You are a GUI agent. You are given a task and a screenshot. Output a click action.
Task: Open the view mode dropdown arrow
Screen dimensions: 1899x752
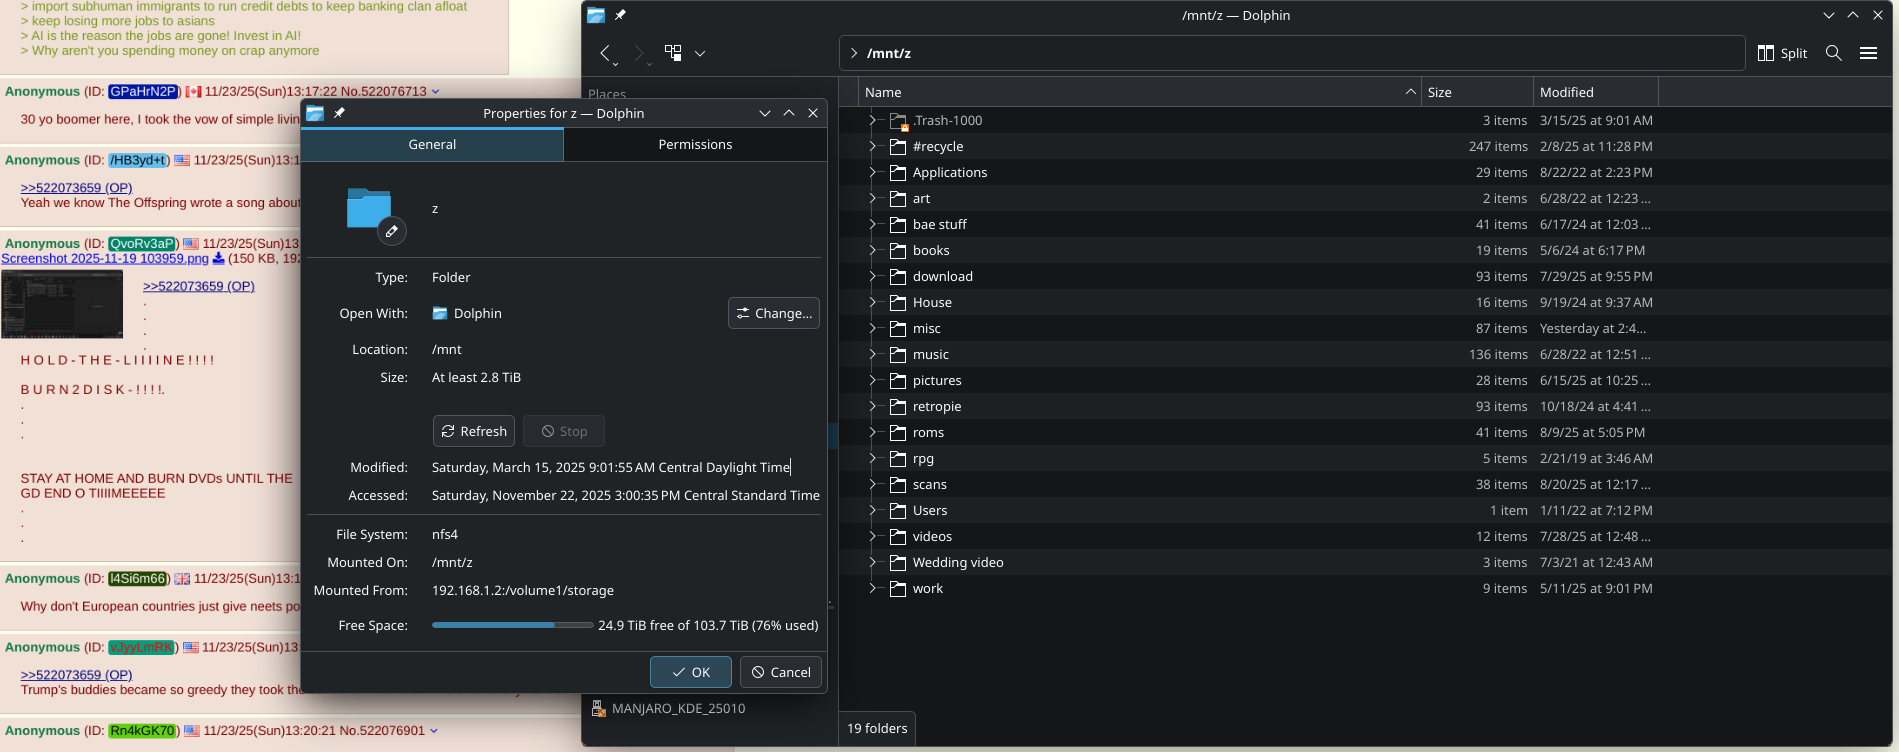click(700, 53)
